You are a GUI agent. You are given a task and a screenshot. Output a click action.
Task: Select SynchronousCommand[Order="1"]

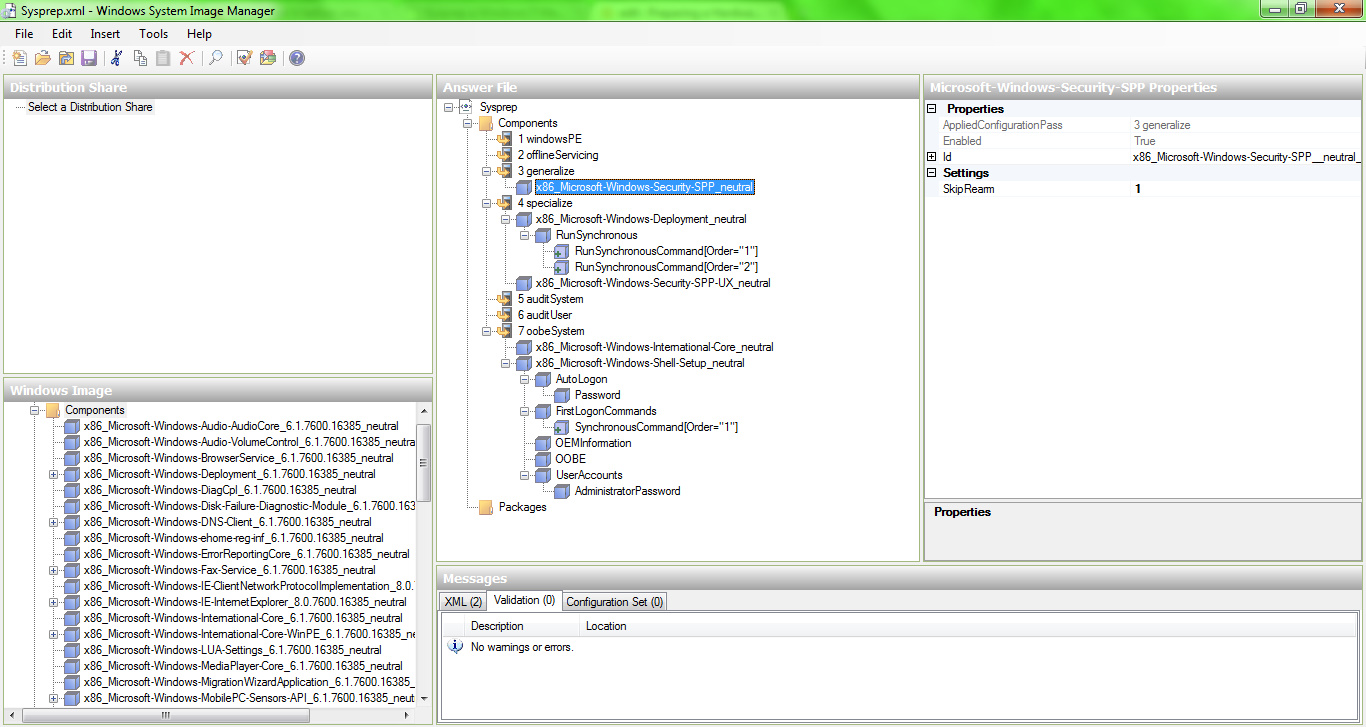[x=656, y=427]
